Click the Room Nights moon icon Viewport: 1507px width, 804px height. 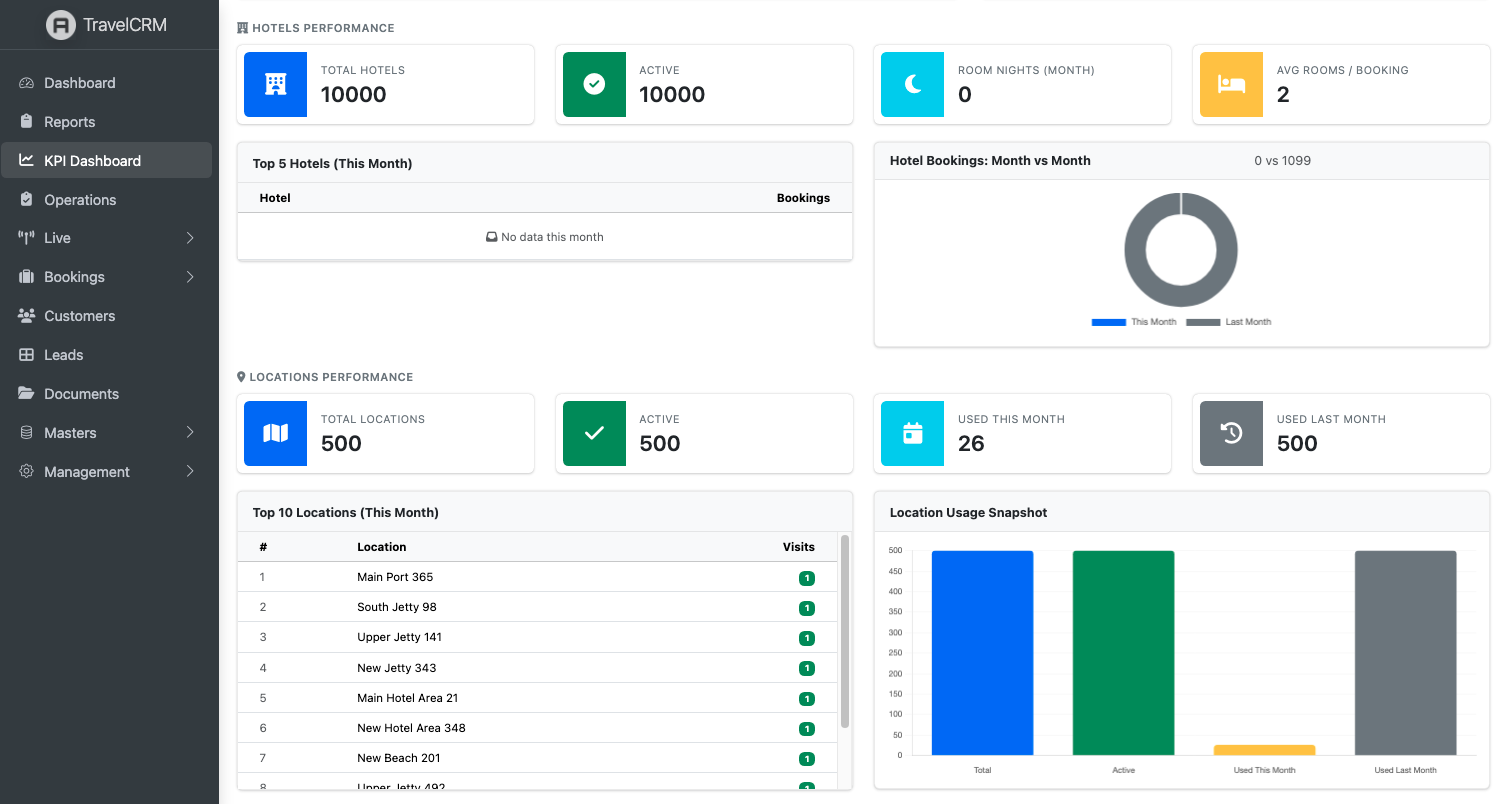912,85
